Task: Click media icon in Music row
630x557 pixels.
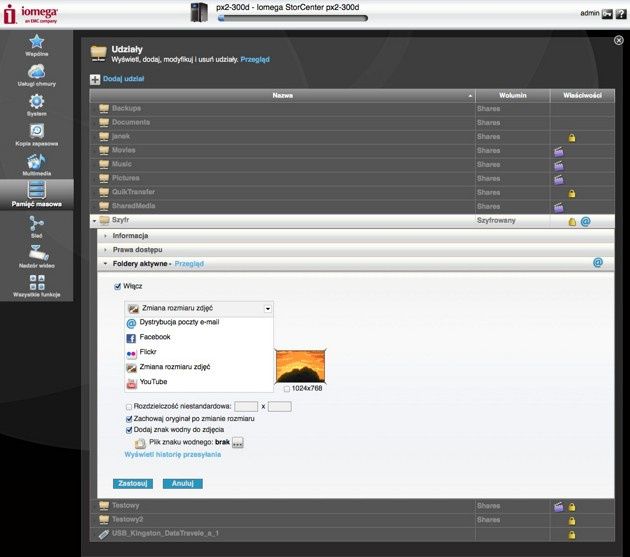Action: [x=558, y=166]
